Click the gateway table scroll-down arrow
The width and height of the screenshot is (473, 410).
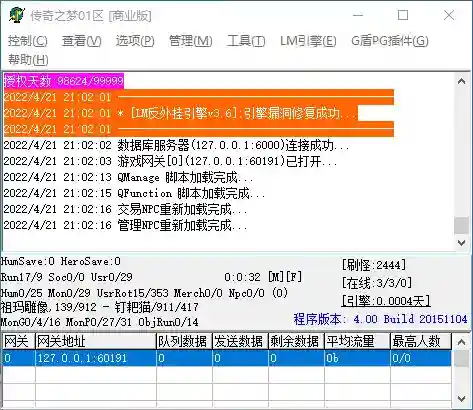[462, 399]
